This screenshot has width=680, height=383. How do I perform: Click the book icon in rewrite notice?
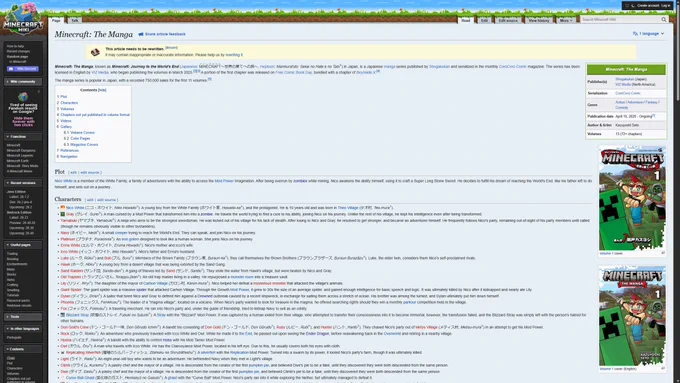click(95, 52)
